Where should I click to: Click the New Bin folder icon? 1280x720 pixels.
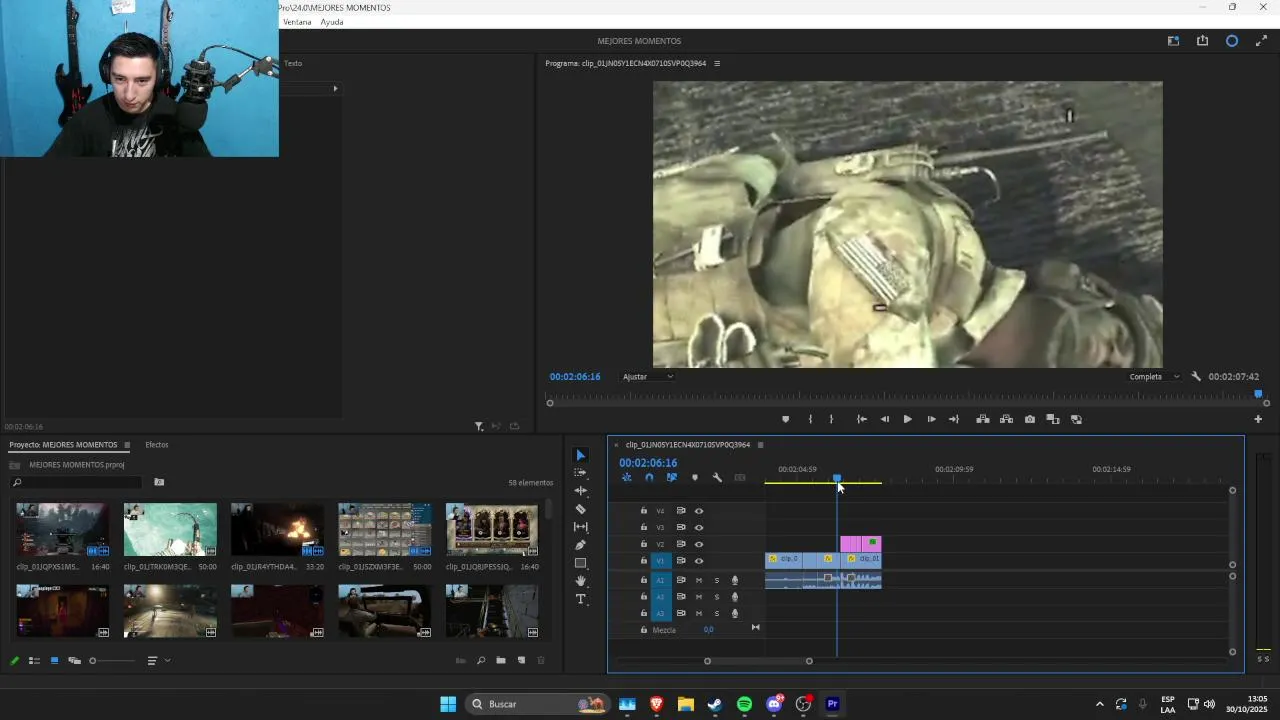click(x=501, y=660)
